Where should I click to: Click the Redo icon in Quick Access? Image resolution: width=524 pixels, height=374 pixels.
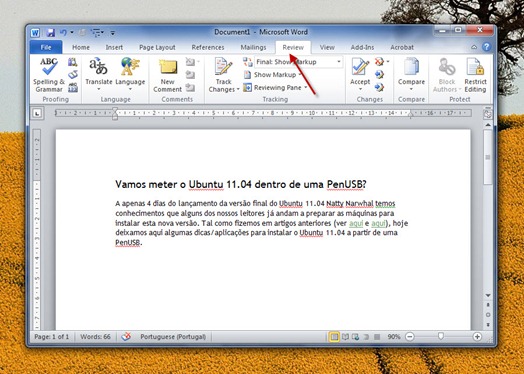pyautogui.click(x=82, y=32)
